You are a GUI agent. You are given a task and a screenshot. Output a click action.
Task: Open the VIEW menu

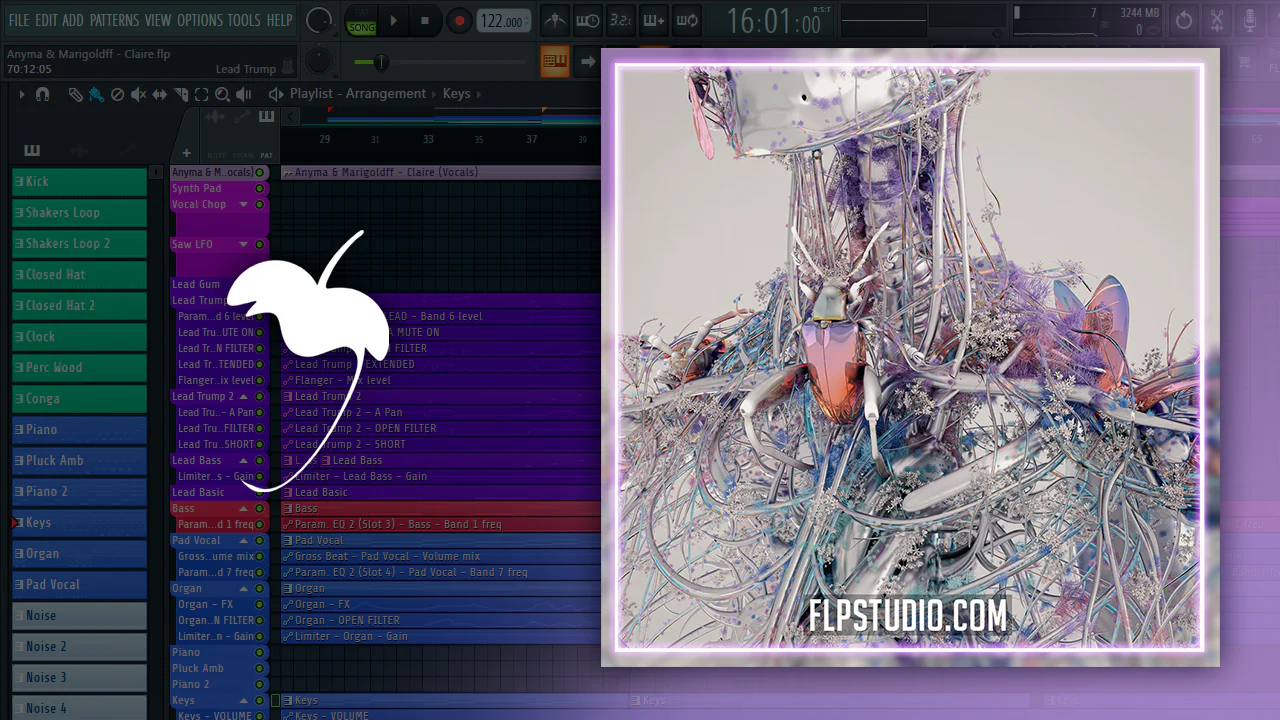coord(158,20)
